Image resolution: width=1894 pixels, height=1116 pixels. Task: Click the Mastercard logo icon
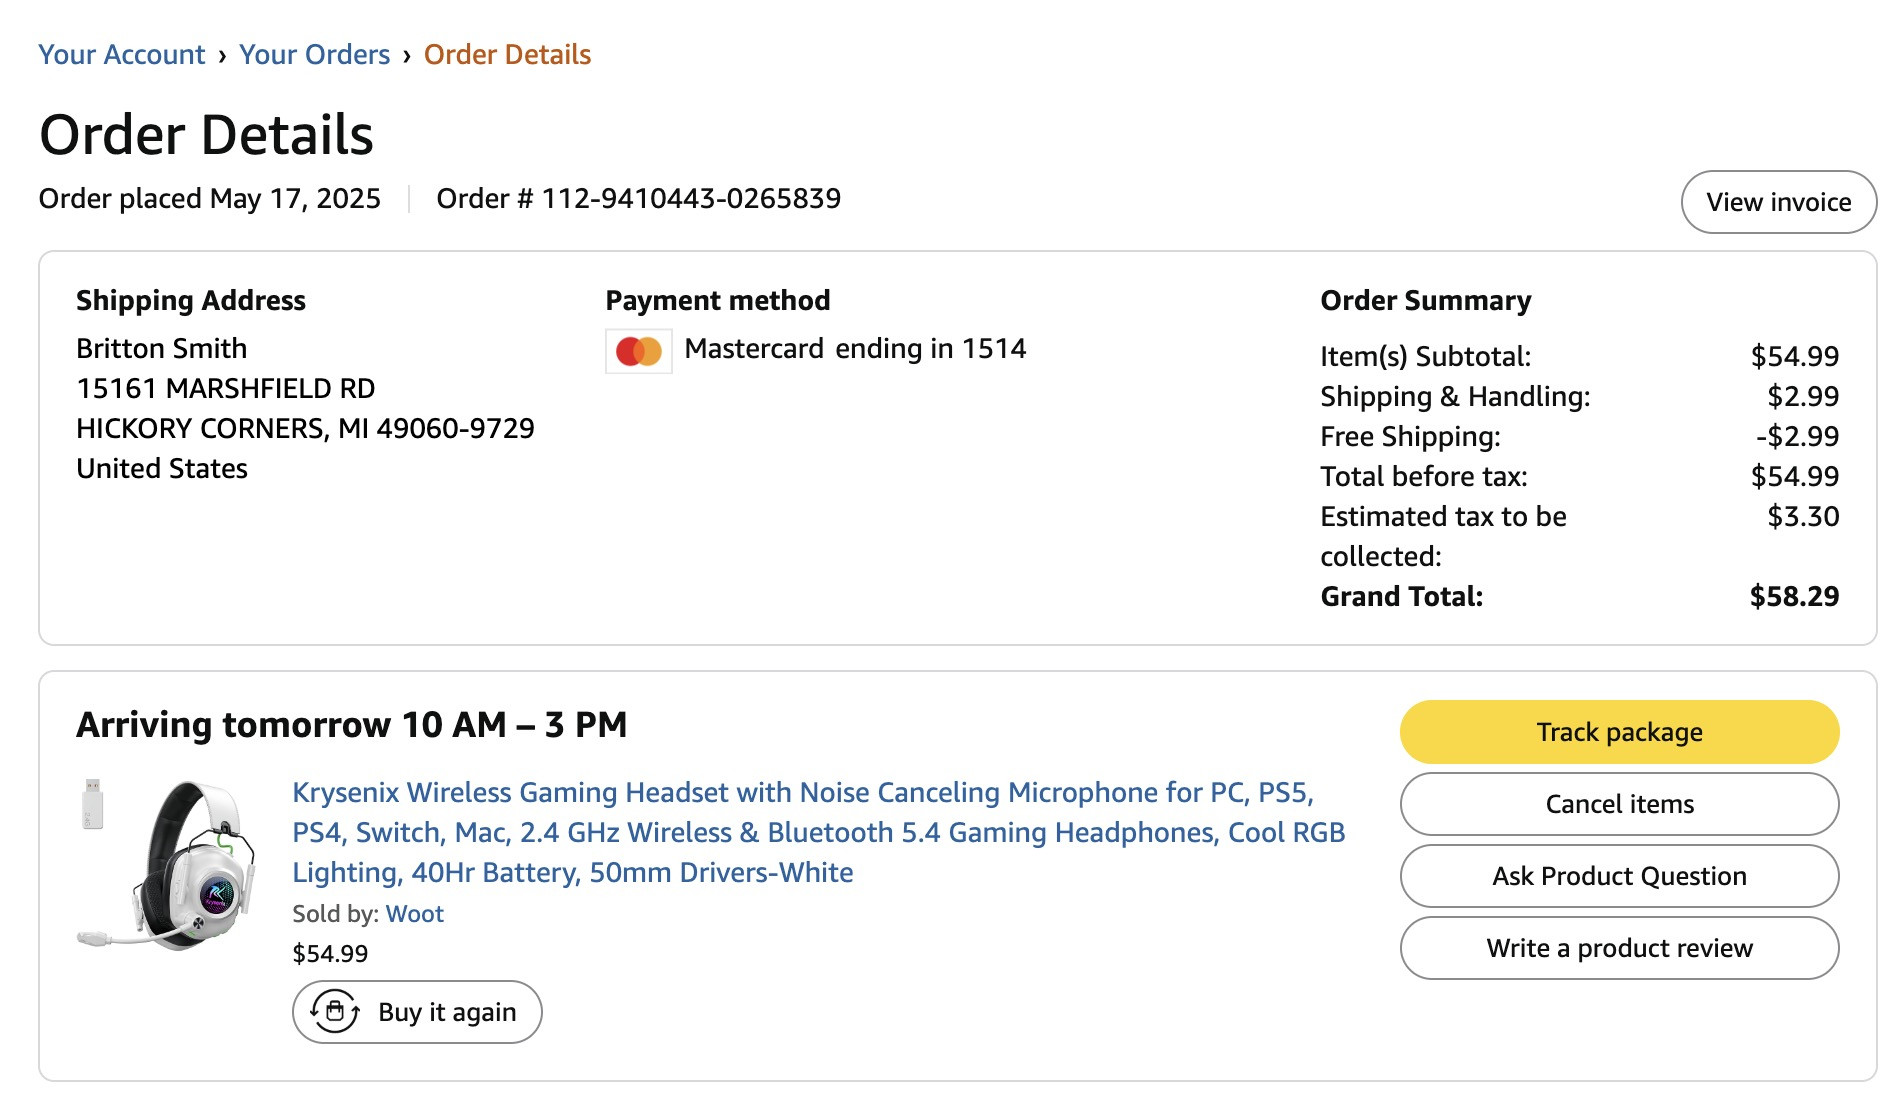tap(639, 351)
